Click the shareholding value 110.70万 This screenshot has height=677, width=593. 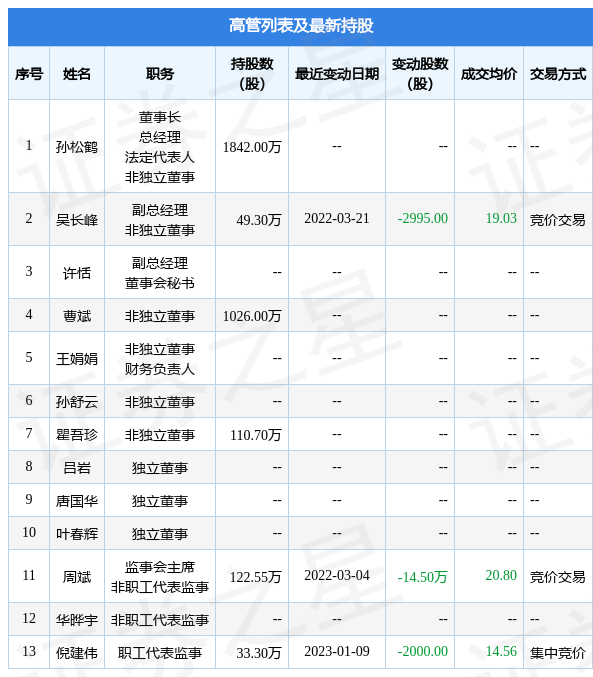pos(255,435)
